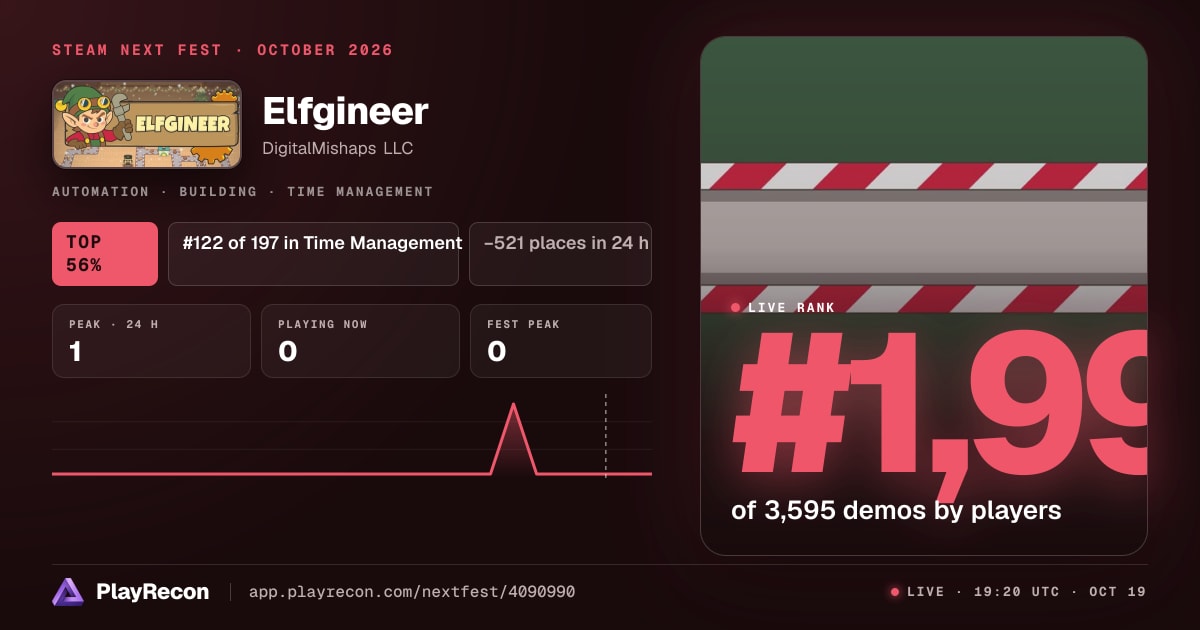
Task: Open the app.playrecon.com/nextfest/4090990 URL
Action: click(x=411, y=592)
